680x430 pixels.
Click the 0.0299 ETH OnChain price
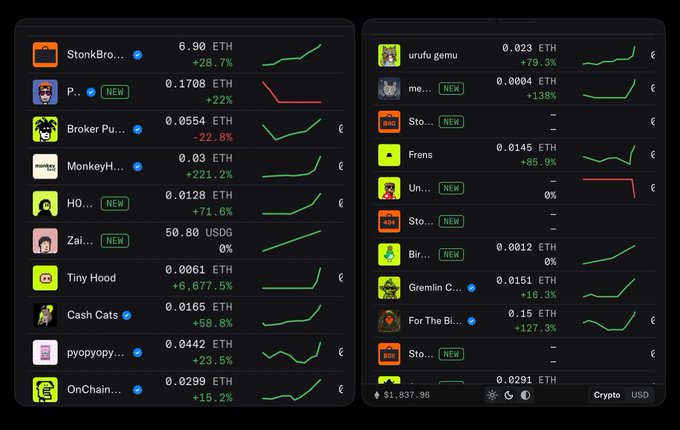point(199,381)
